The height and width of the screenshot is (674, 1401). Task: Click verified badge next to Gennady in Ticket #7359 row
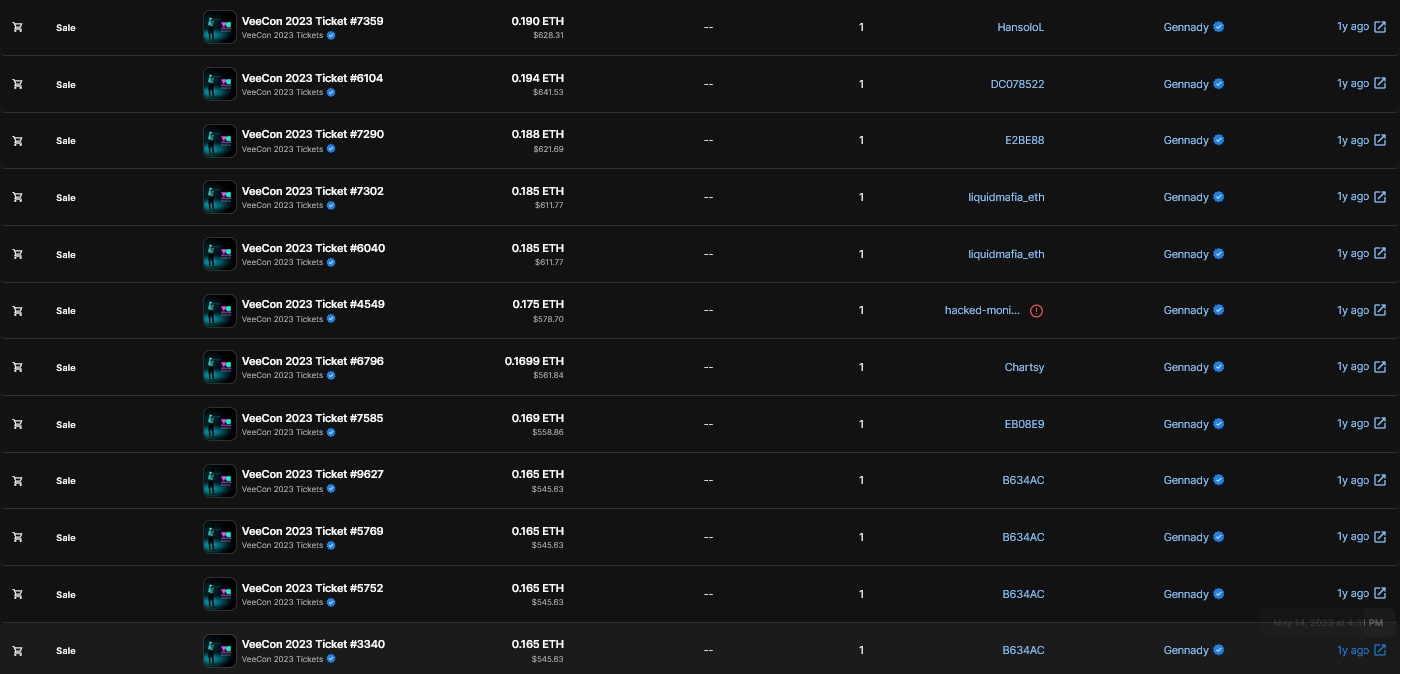[x=1219, y=27]
